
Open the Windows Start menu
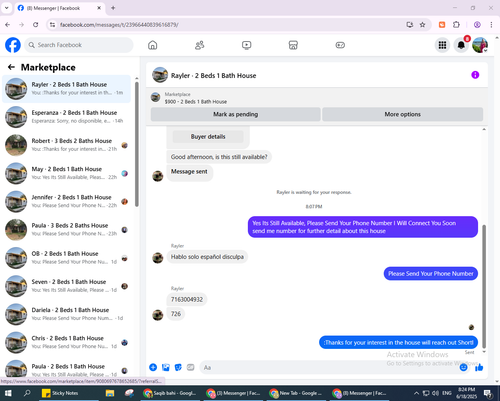8,393
